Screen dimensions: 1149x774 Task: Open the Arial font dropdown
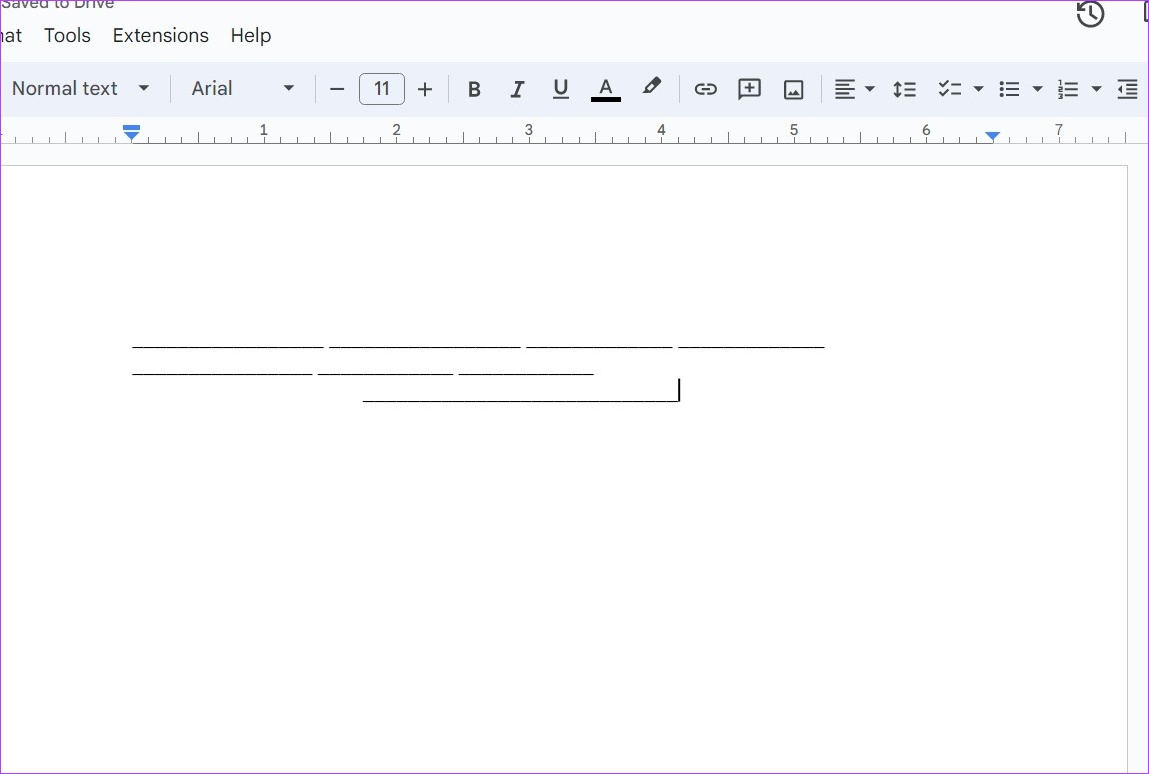[x=243, y=89]
